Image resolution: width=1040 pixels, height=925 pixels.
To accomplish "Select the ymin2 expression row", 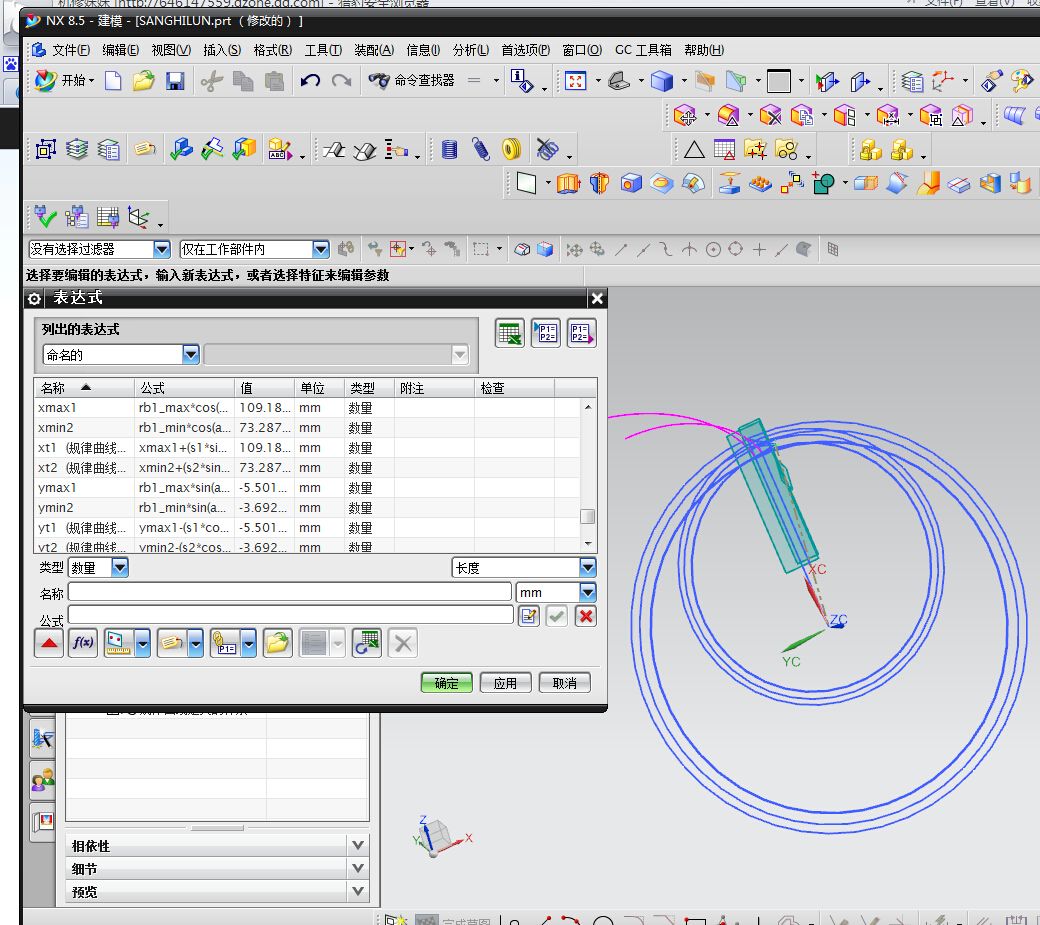I will click(x=308, y=507).
